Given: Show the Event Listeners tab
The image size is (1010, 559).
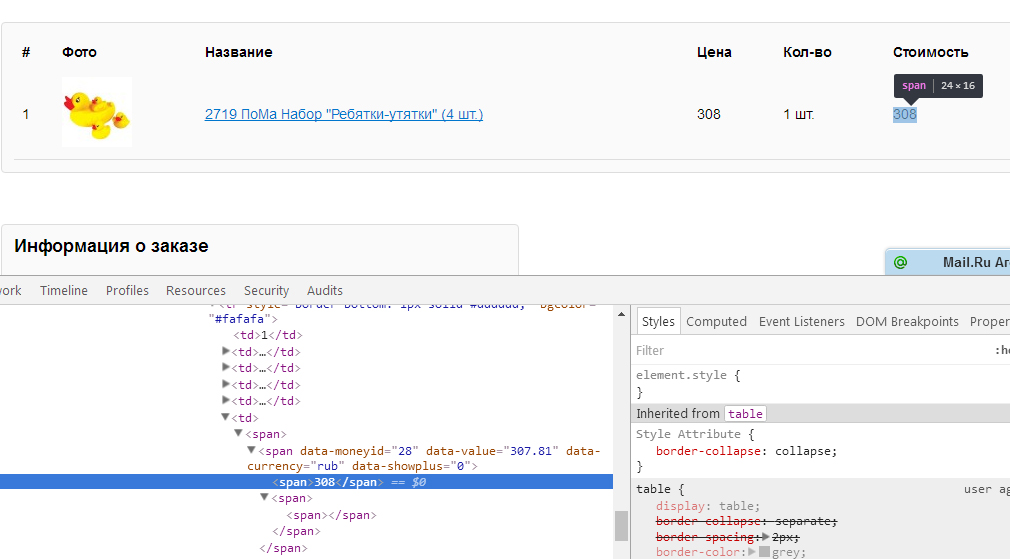Looking at the screenshot, I should click(801, 321).
